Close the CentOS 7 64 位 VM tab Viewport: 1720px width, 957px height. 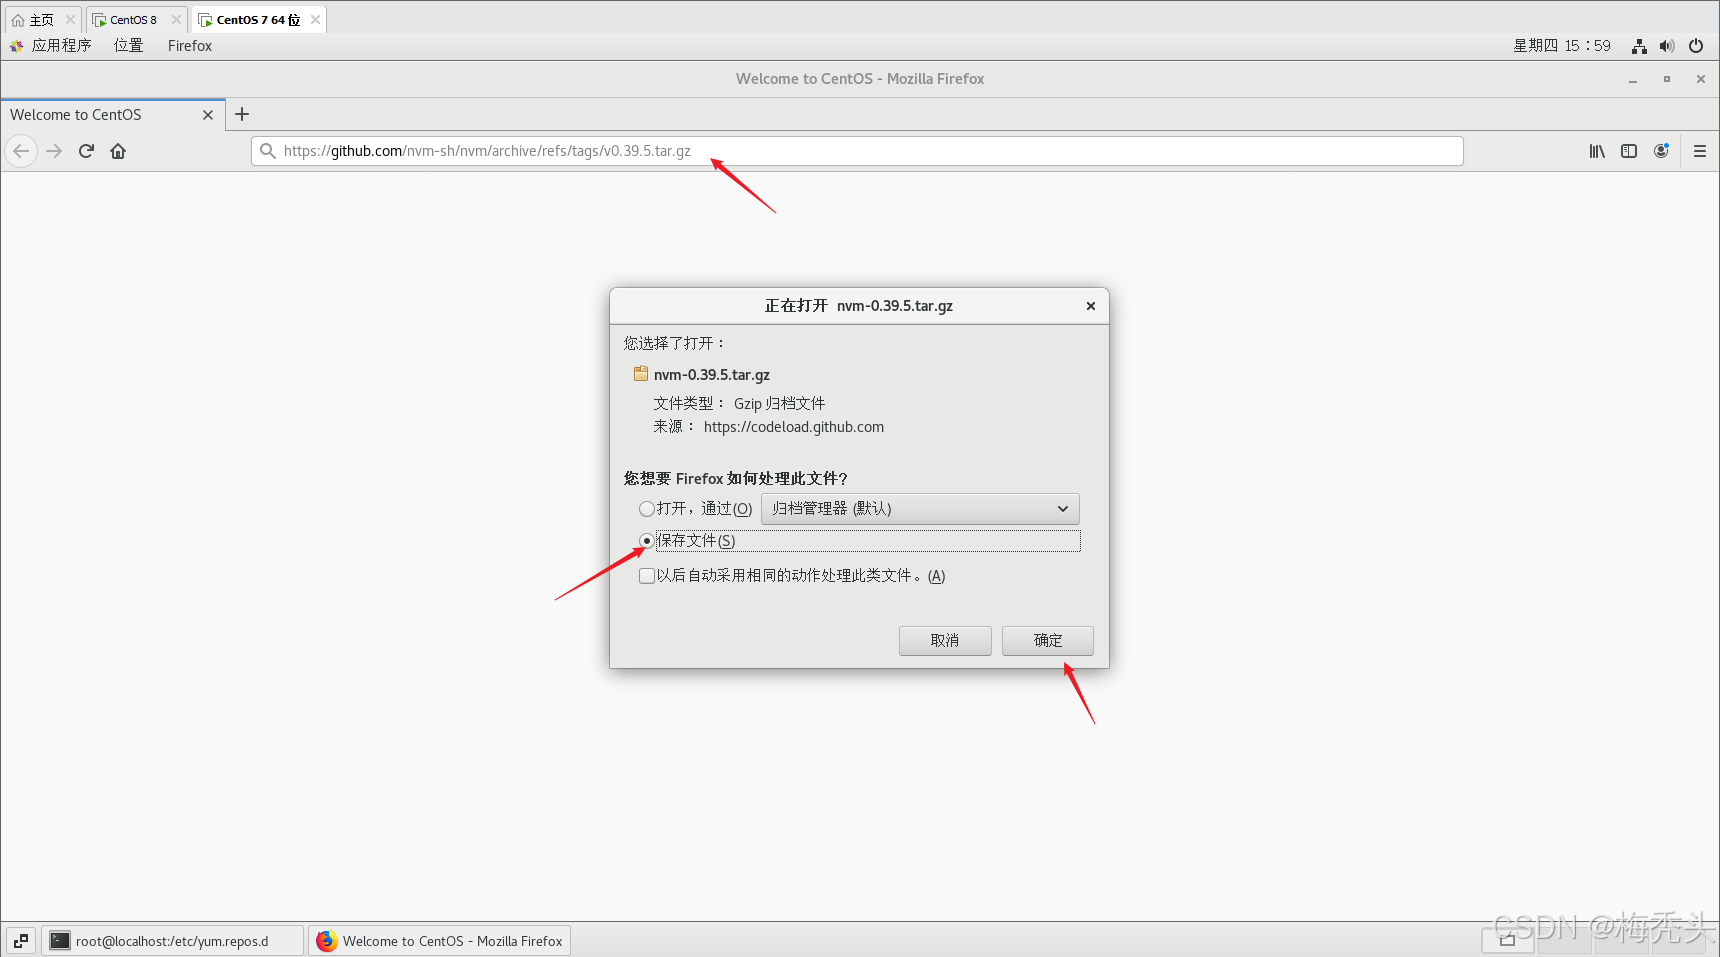click(x=315, y=20)
